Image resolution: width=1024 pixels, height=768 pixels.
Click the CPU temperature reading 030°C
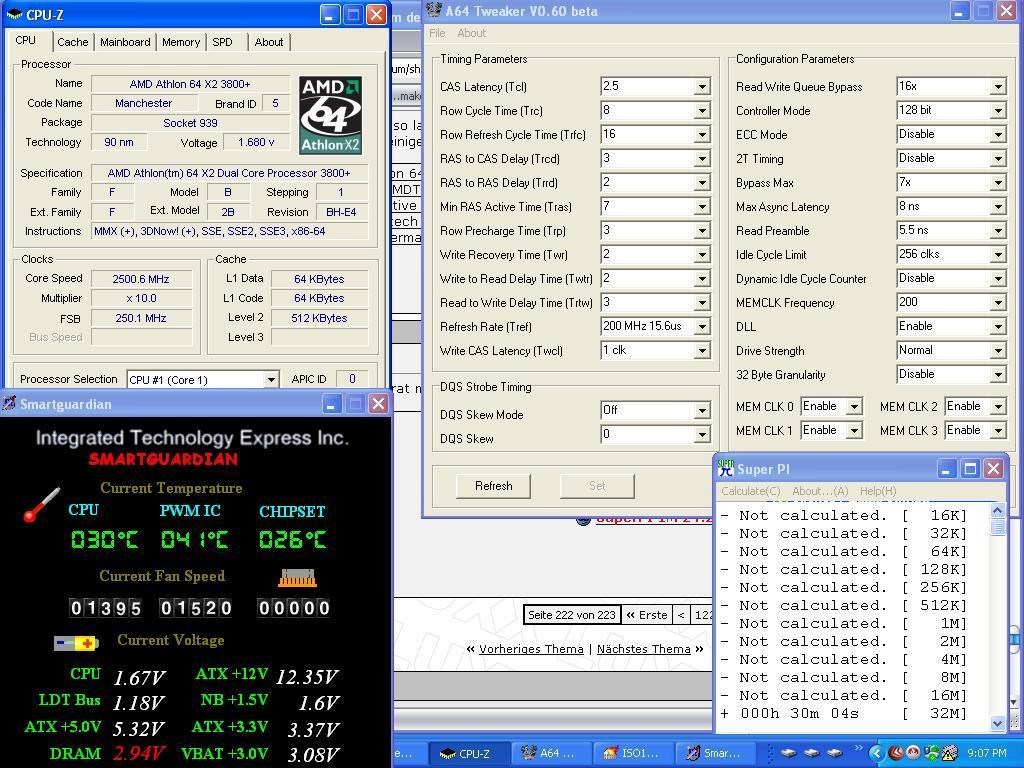[104, 539]
